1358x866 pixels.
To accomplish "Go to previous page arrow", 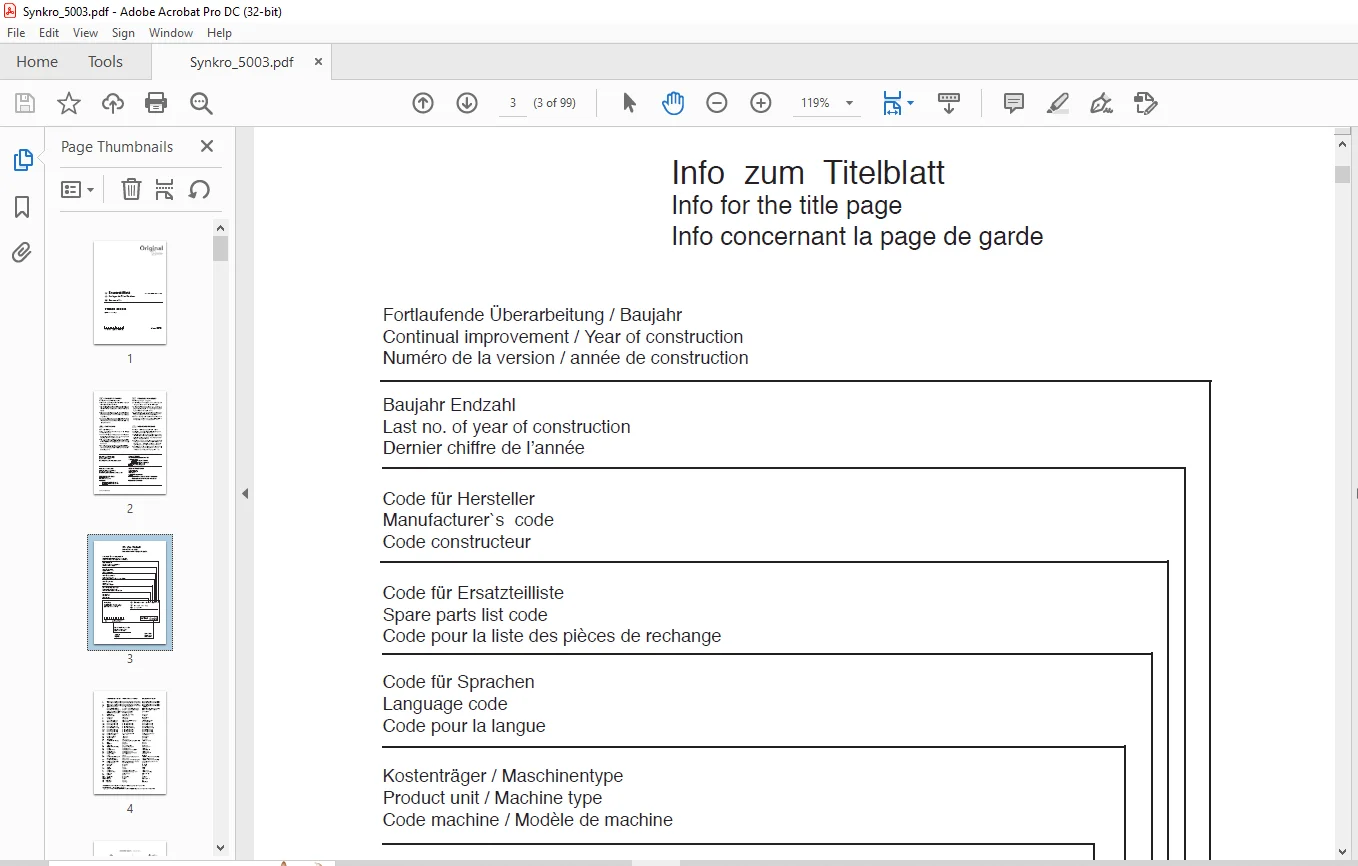I will (x=423, y=103).
